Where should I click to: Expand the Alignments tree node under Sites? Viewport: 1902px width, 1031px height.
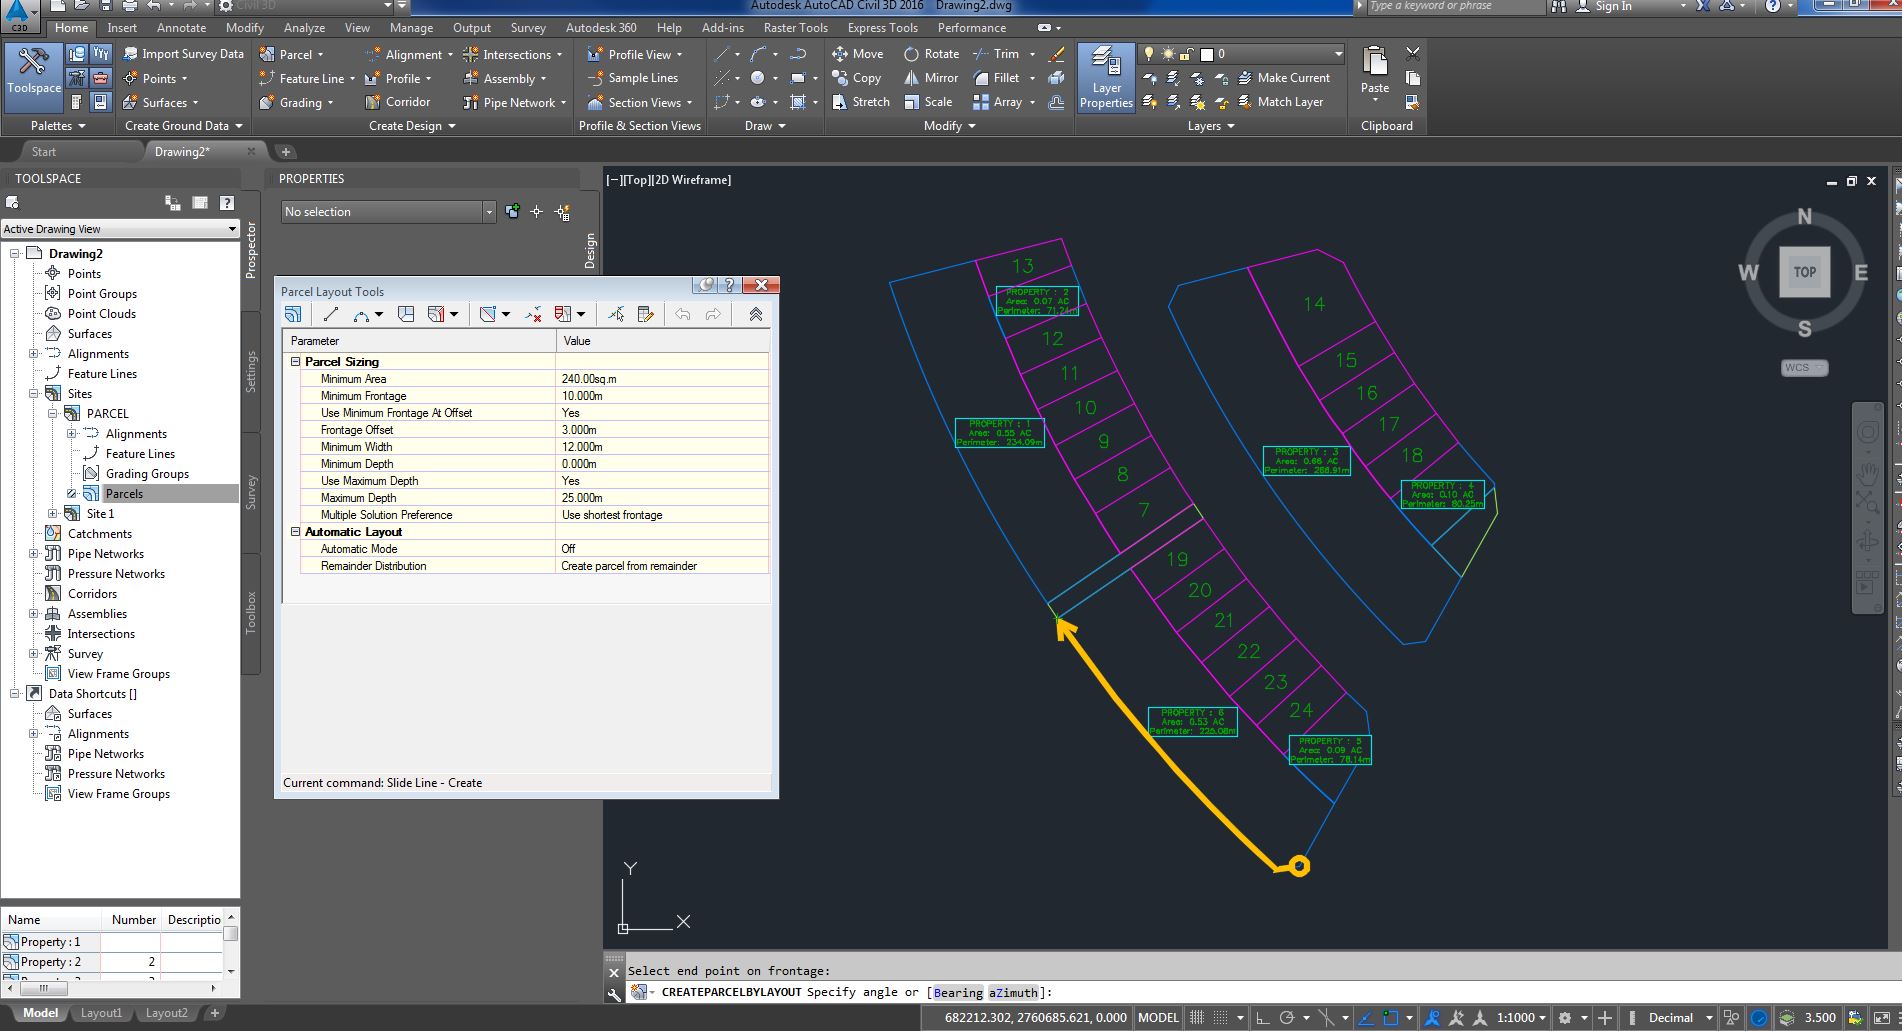[x=72, y=433]
